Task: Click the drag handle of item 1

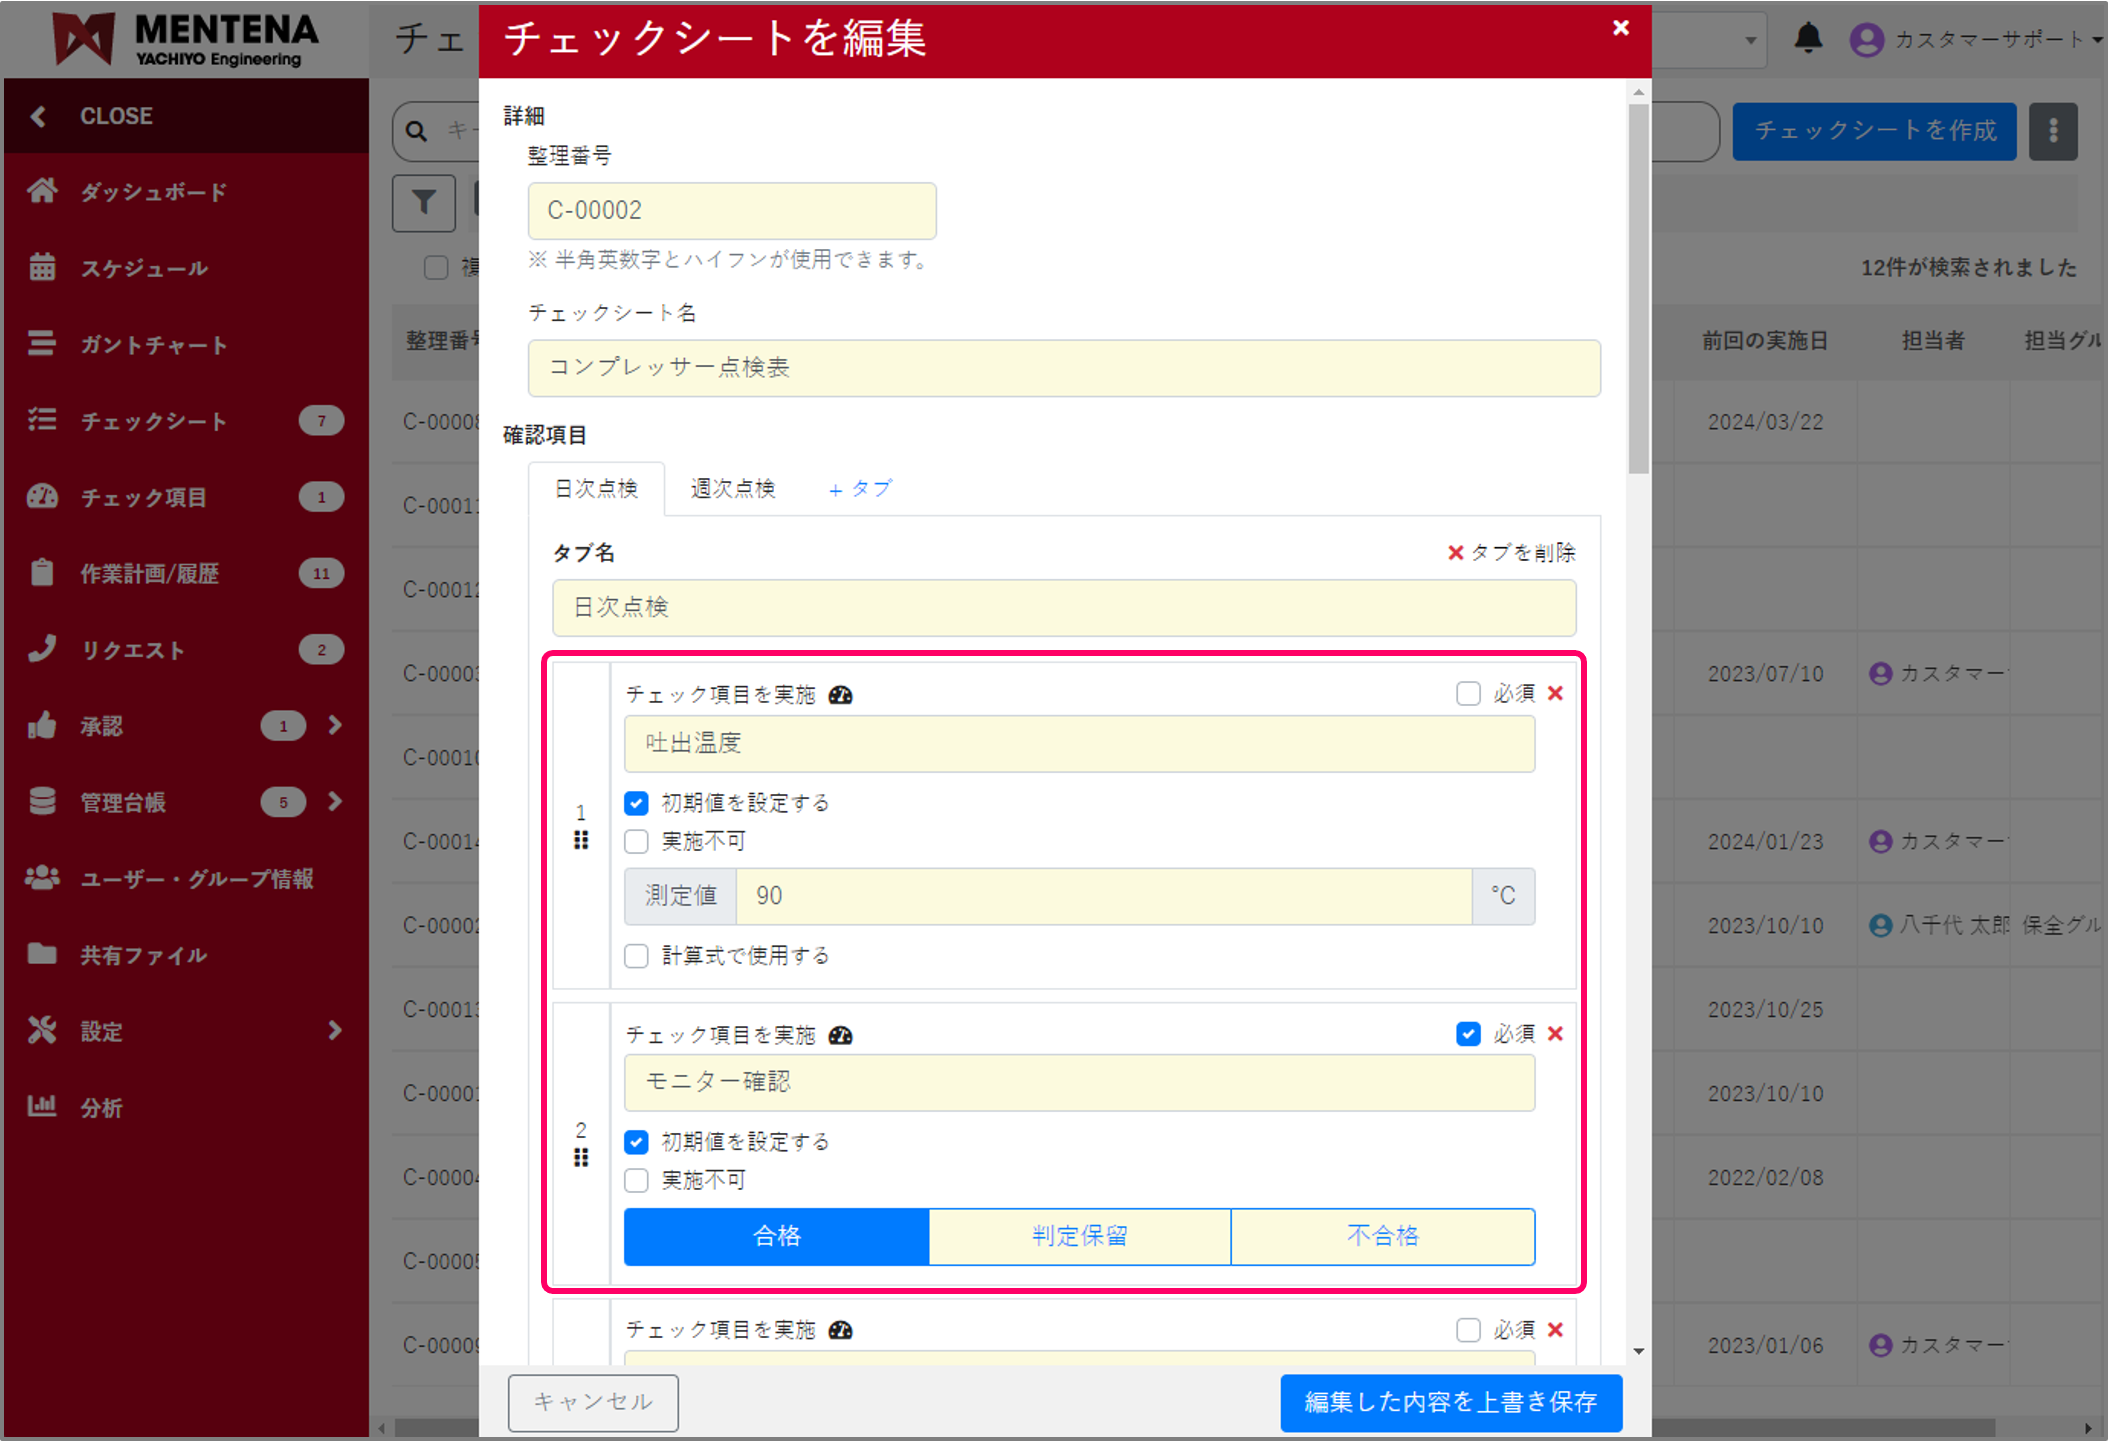Action: [x=581, y=840]
